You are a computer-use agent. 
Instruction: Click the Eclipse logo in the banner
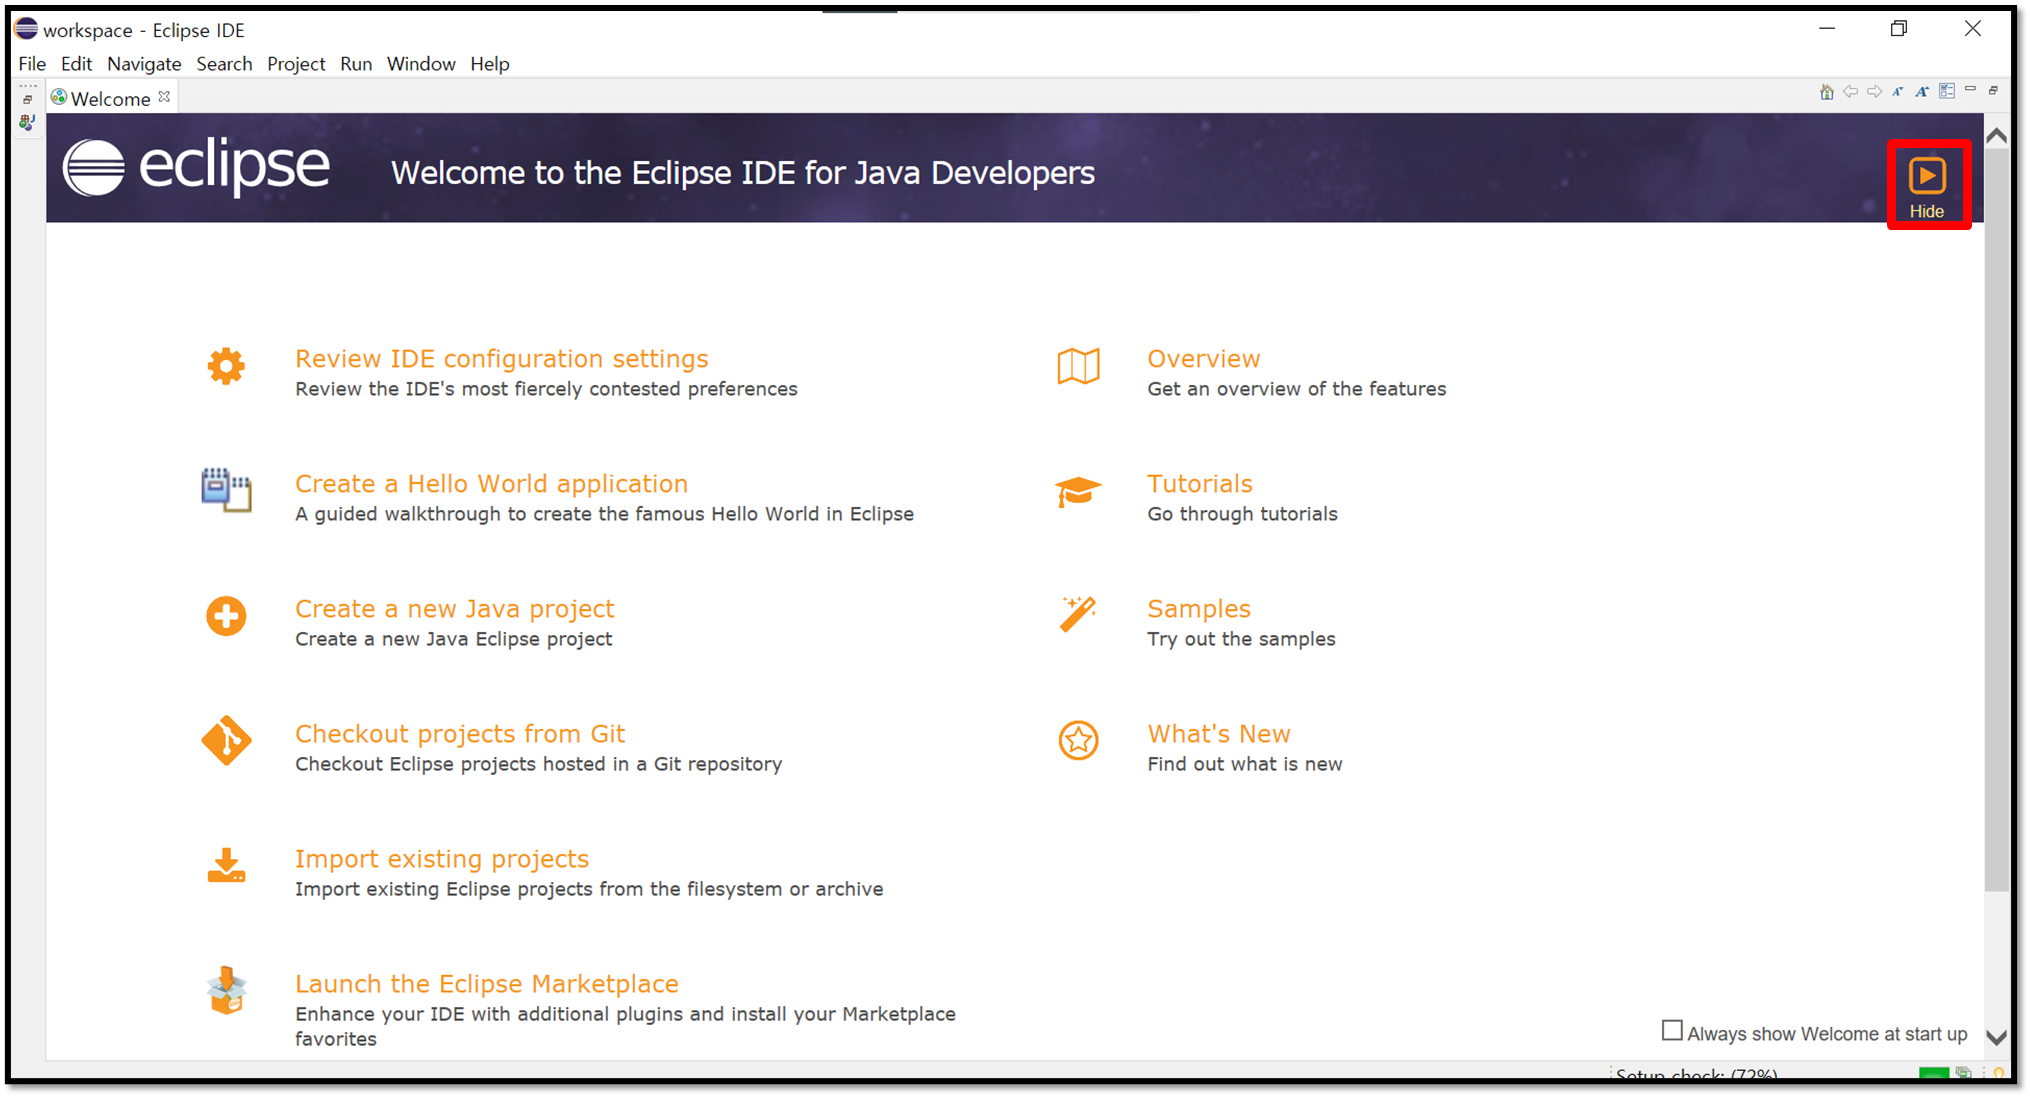point(196,167)
